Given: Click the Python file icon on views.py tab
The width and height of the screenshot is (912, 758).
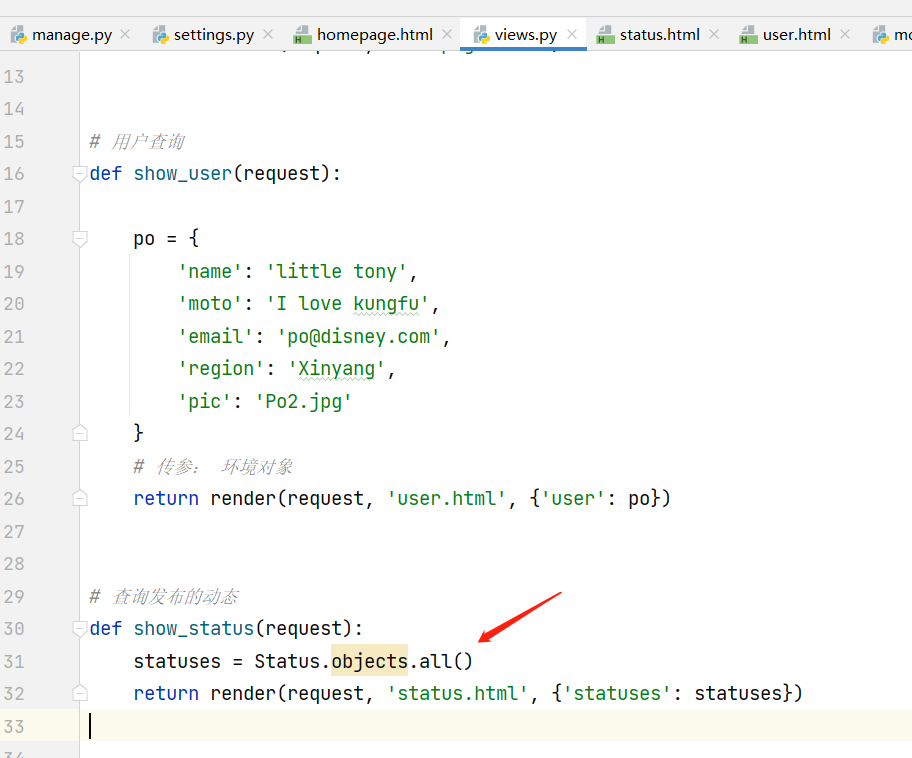Looking at the screenshot, I should pos(482,35).
